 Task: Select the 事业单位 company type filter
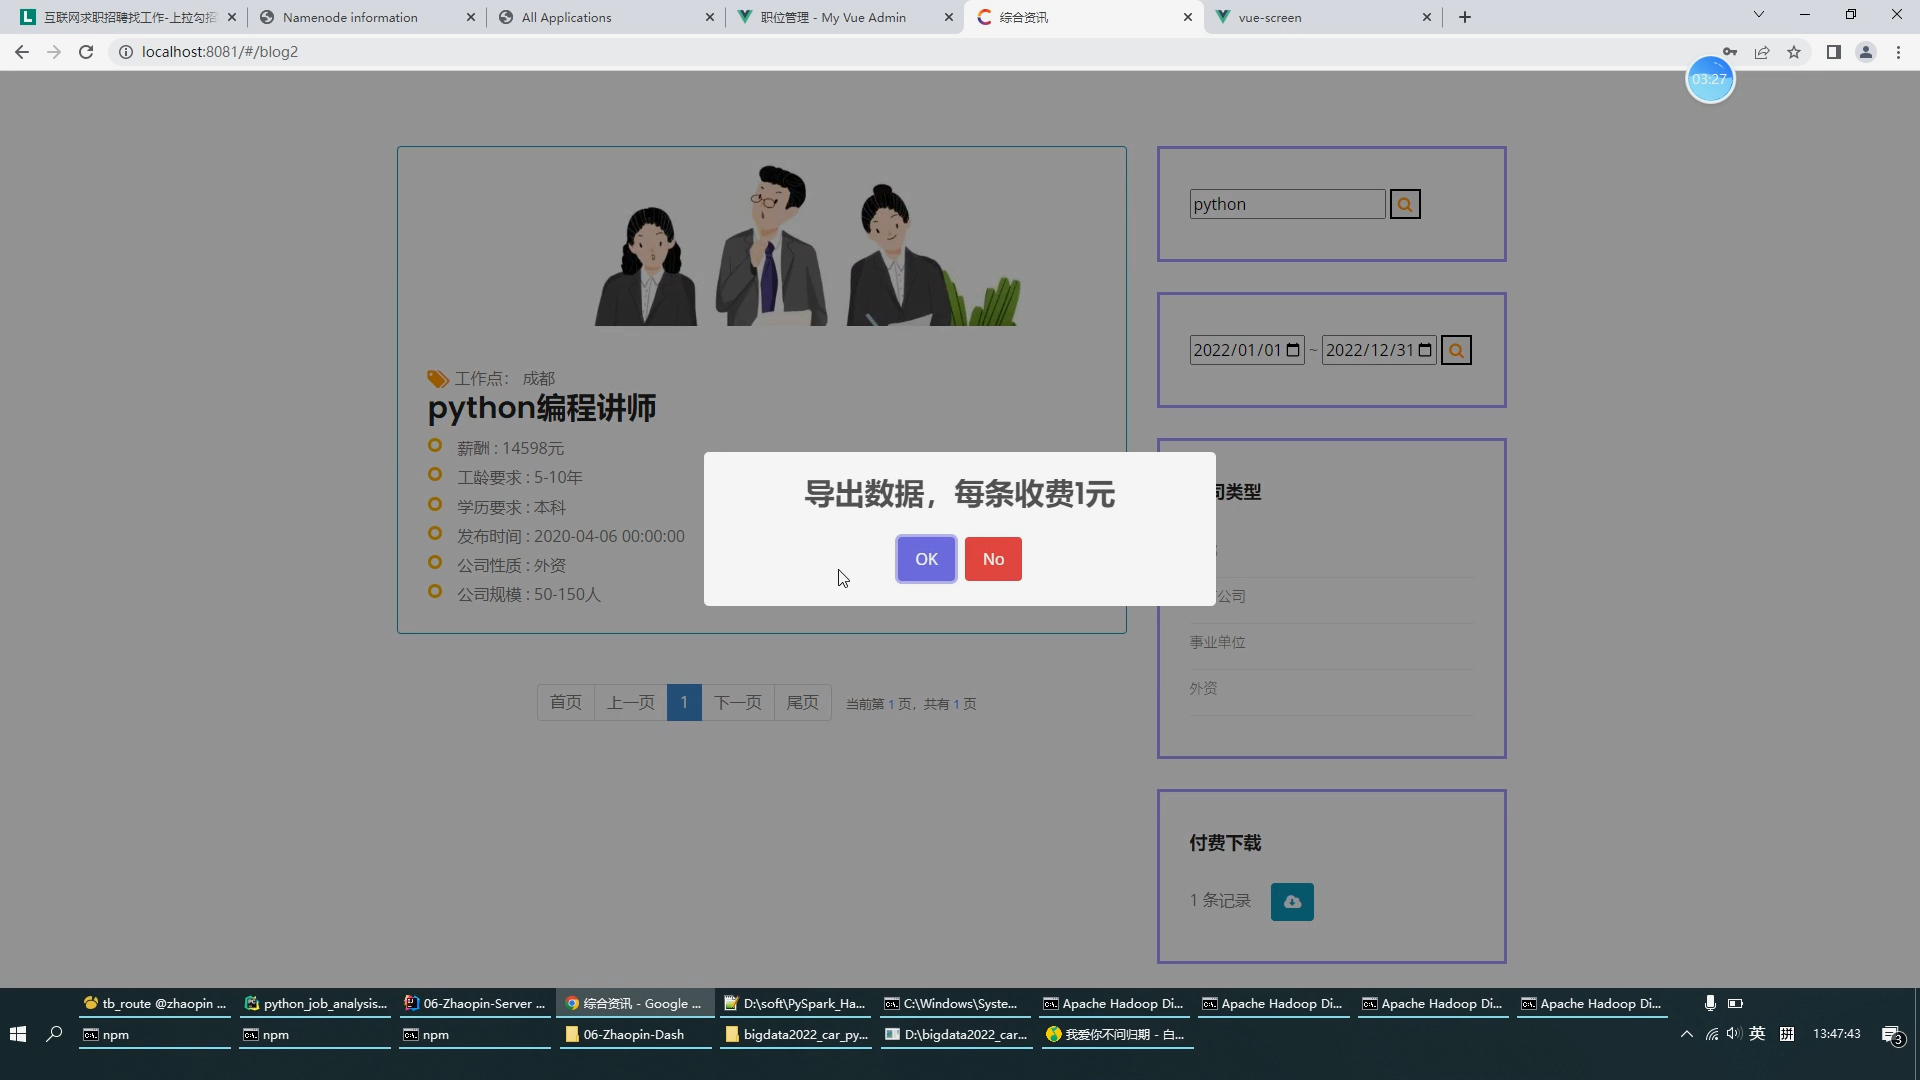(x=1216, y=642)
